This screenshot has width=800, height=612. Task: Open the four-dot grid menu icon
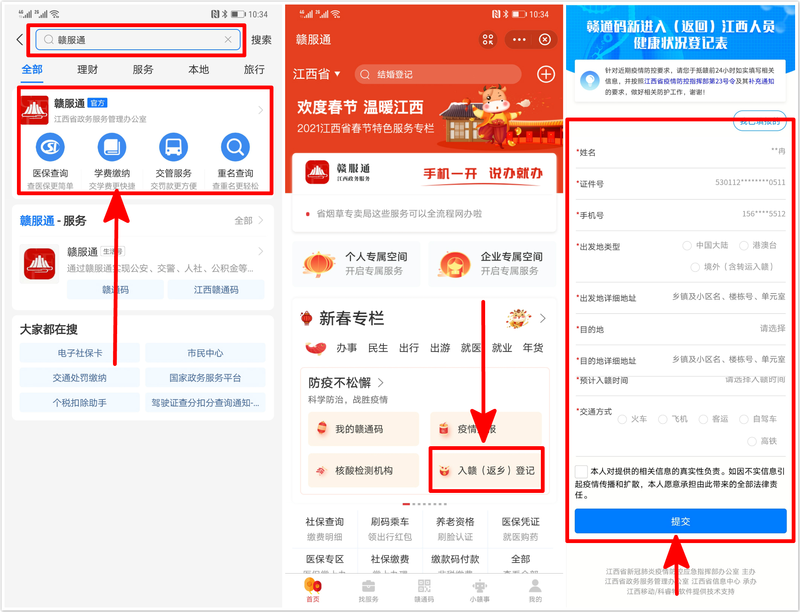pos(488,39)
